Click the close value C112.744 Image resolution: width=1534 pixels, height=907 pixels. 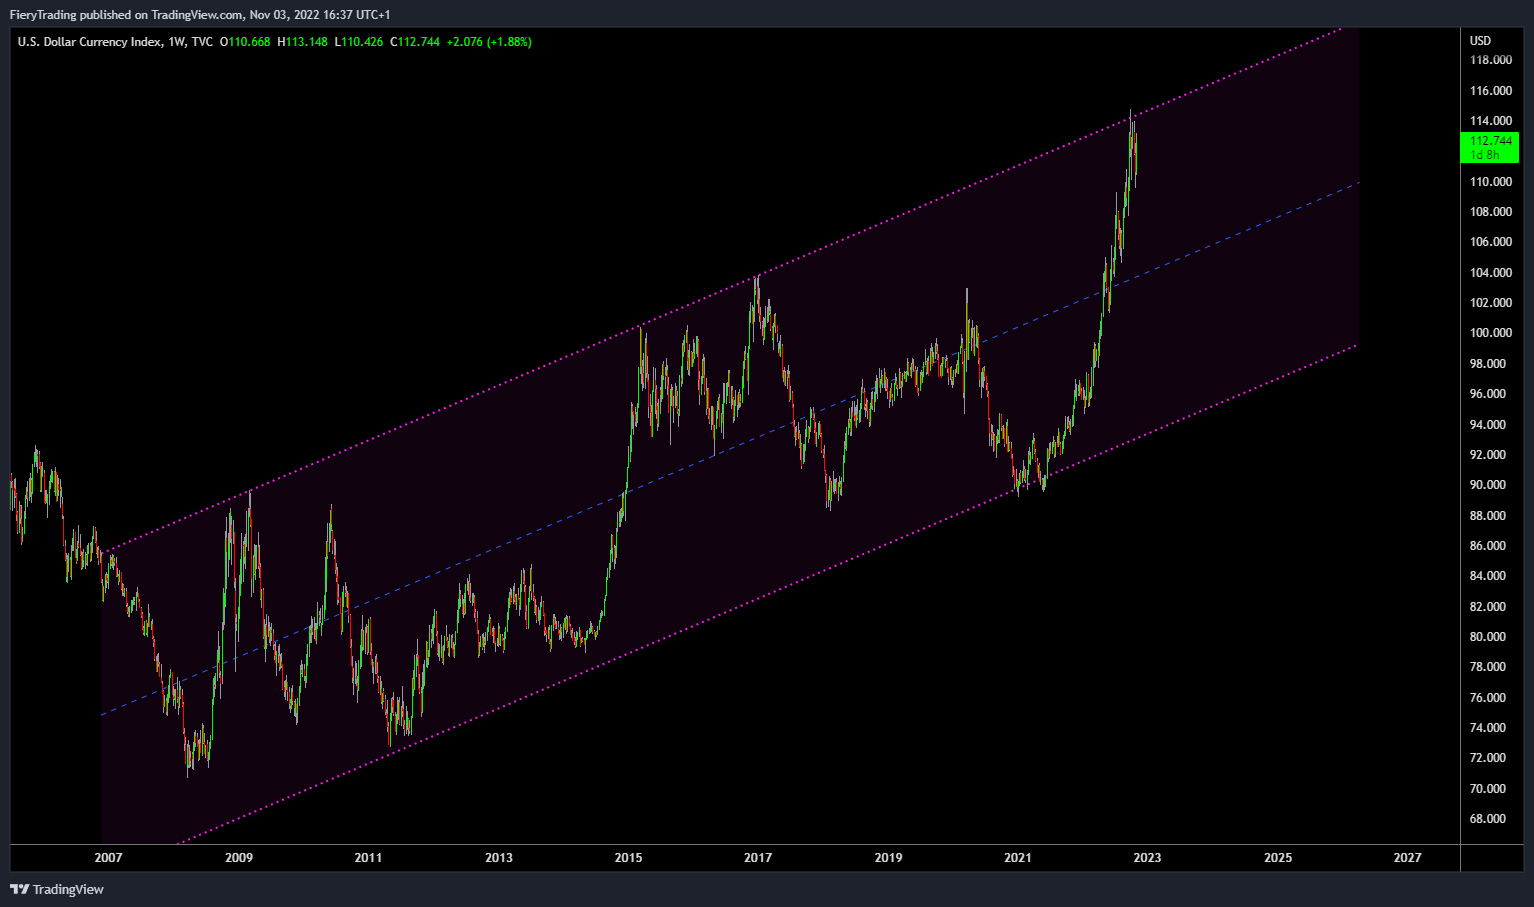[x=415, y=42]
